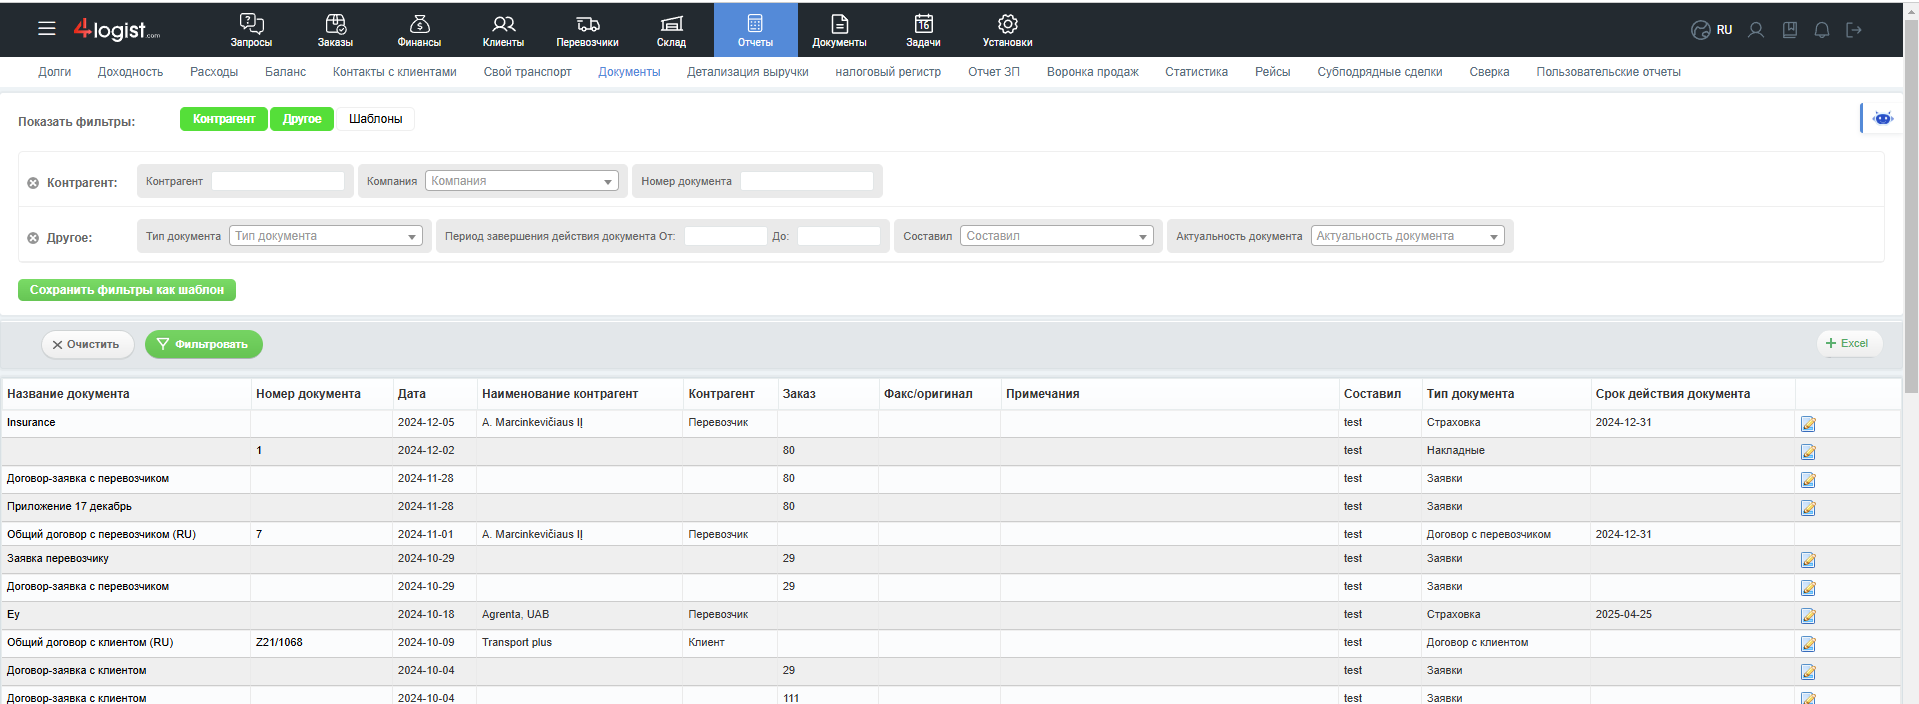Open the Склад section

click(x=671, y=30)
